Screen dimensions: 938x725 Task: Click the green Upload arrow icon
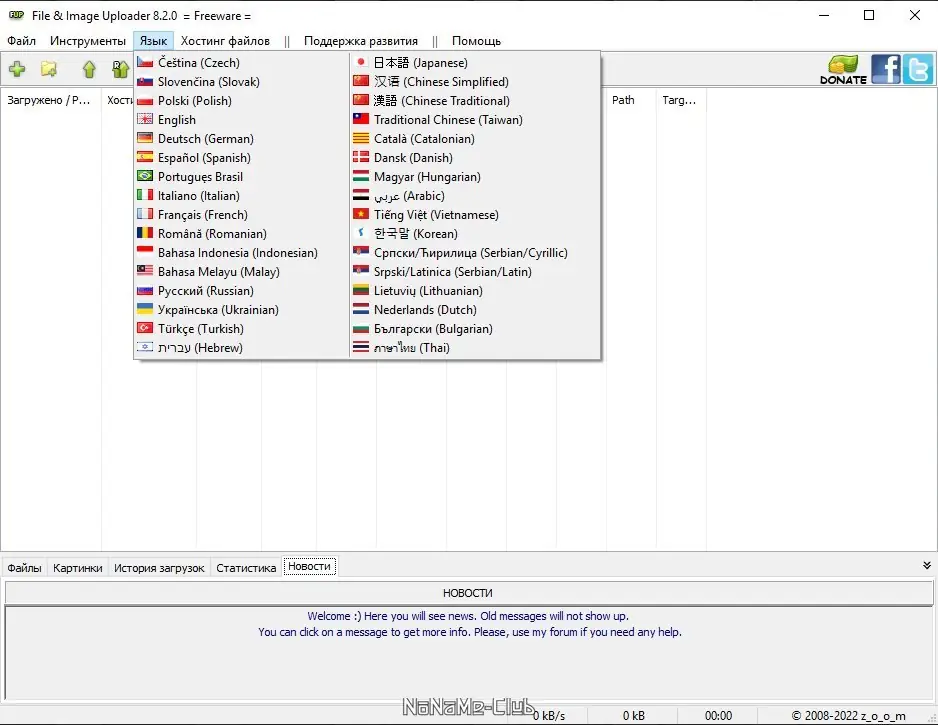click(89, 69)
